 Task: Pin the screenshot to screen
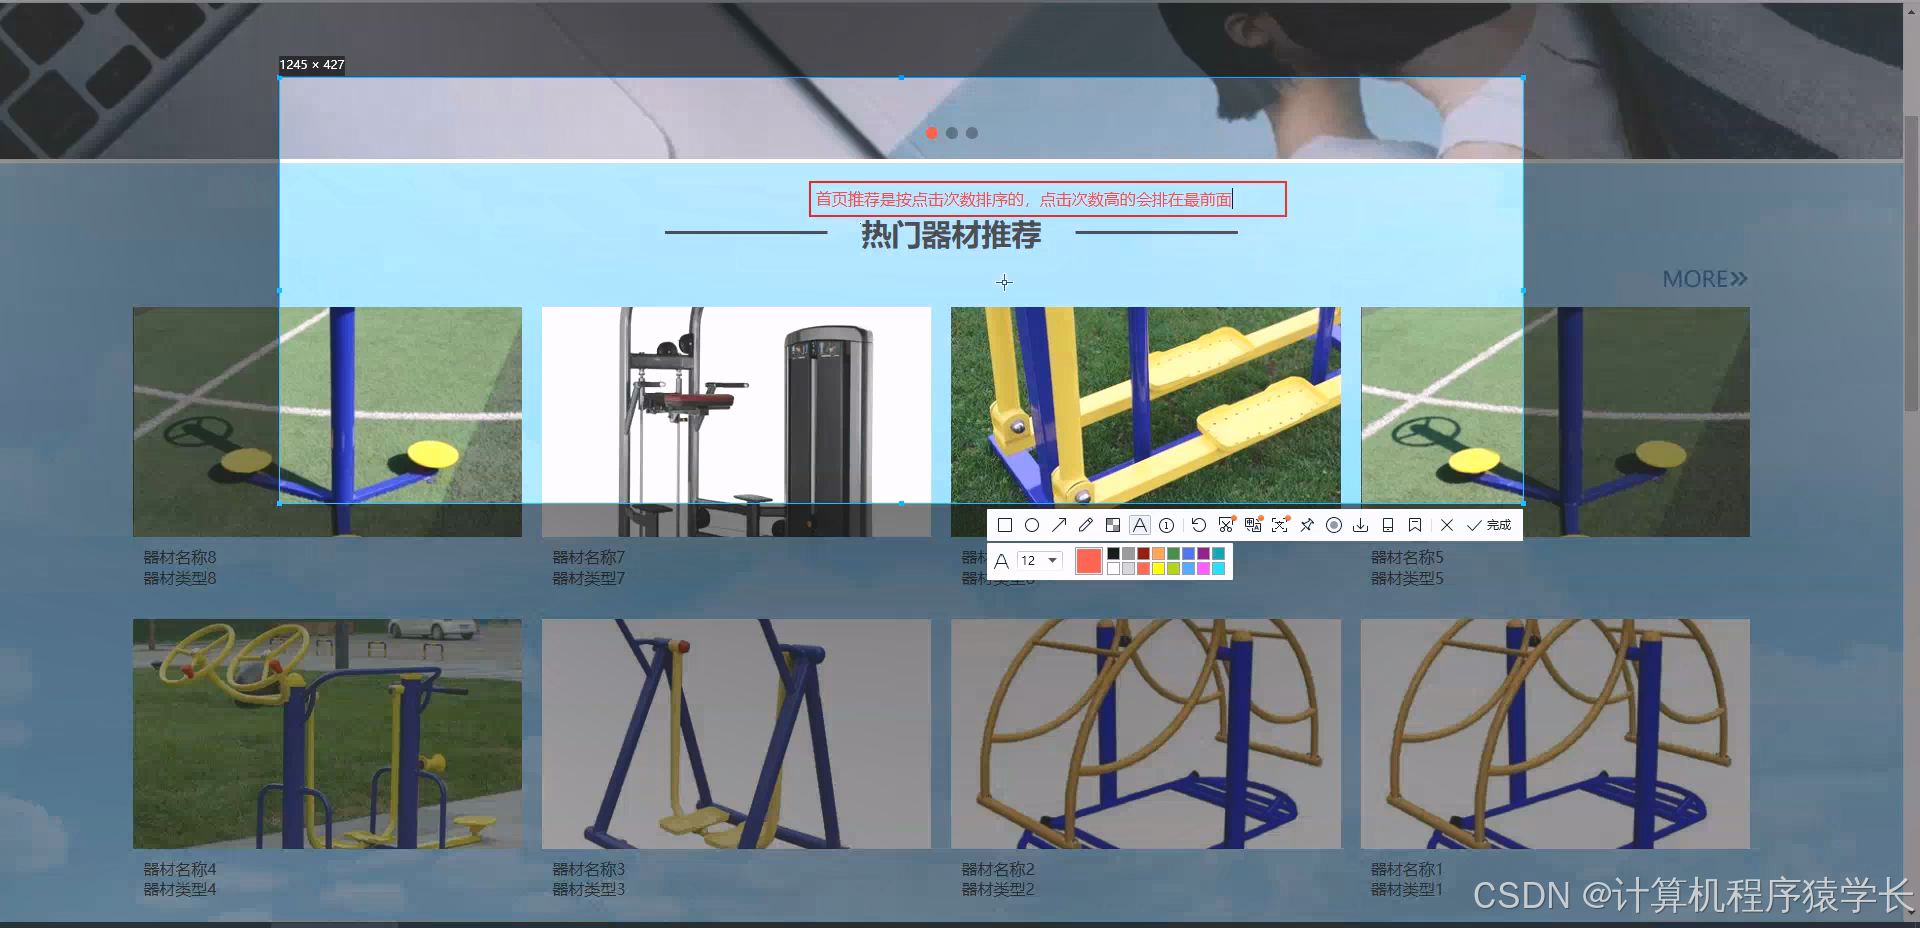pos(1307,525)
